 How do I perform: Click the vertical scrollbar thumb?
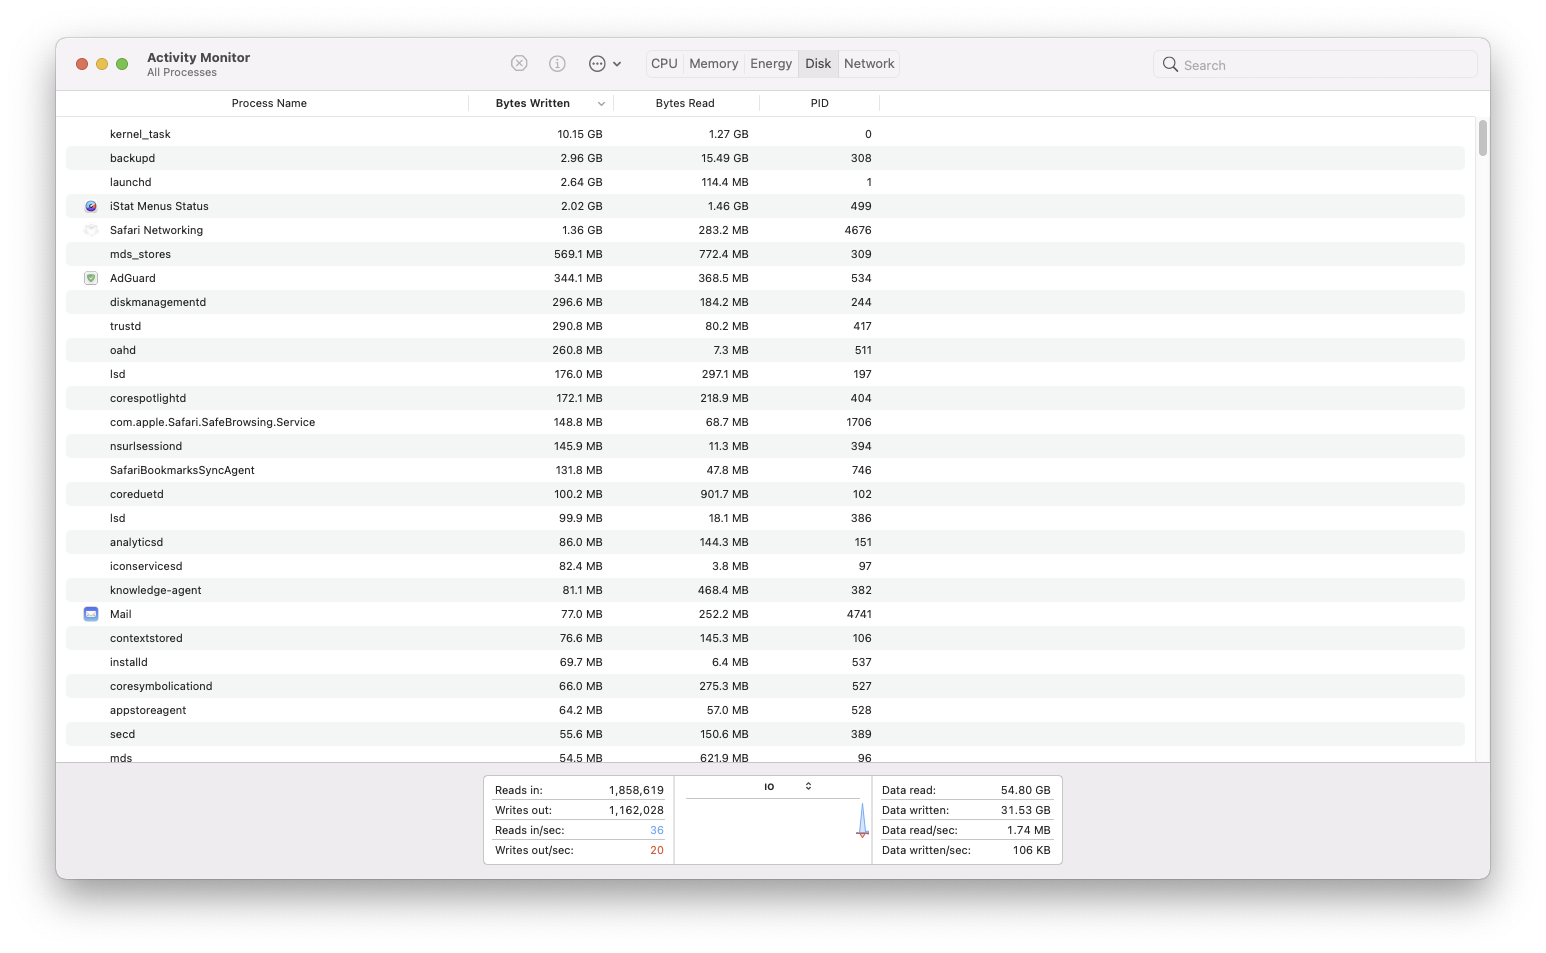[1482, 138]
